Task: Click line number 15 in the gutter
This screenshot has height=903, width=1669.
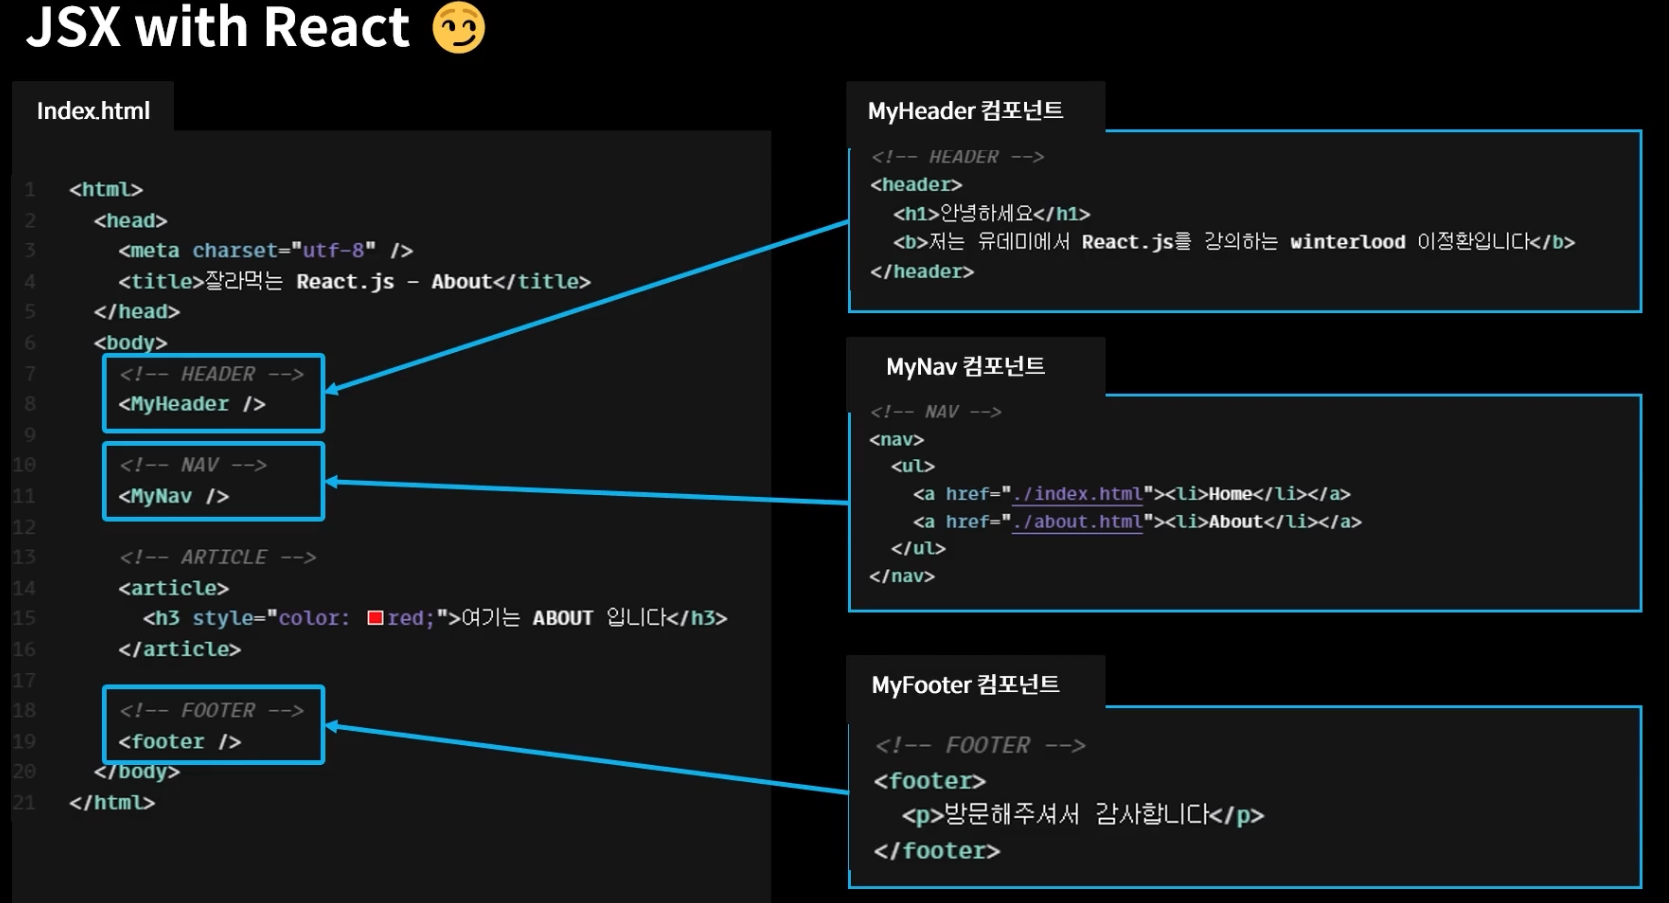Action: click(24, 618)
